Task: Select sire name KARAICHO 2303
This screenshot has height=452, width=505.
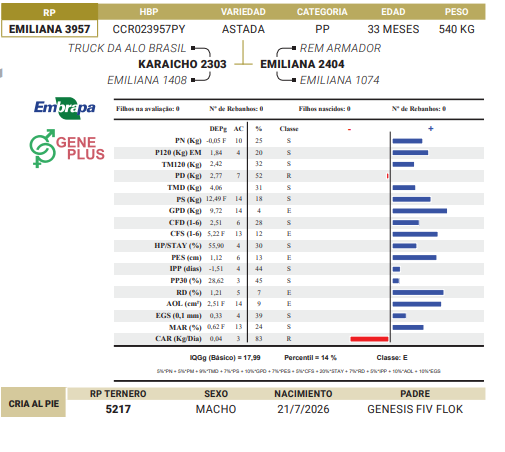Action: pos(182,64)
